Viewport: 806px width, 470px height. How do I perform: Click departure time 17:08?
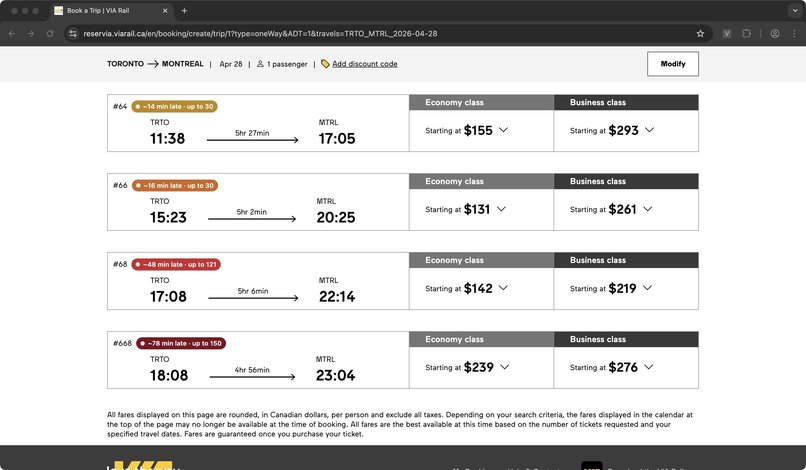click(168, 296)
